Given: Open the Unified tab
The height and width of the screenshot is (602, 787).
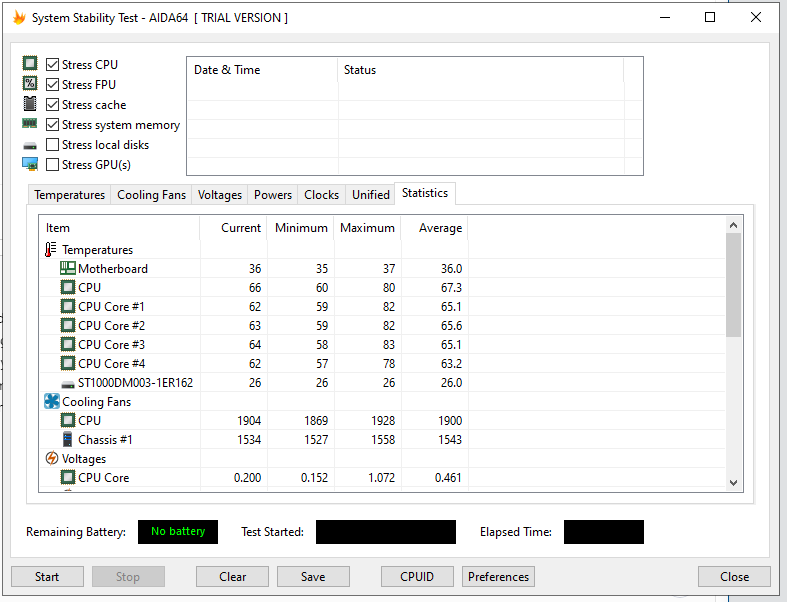Looking at the screenshot, I should 370,195.
